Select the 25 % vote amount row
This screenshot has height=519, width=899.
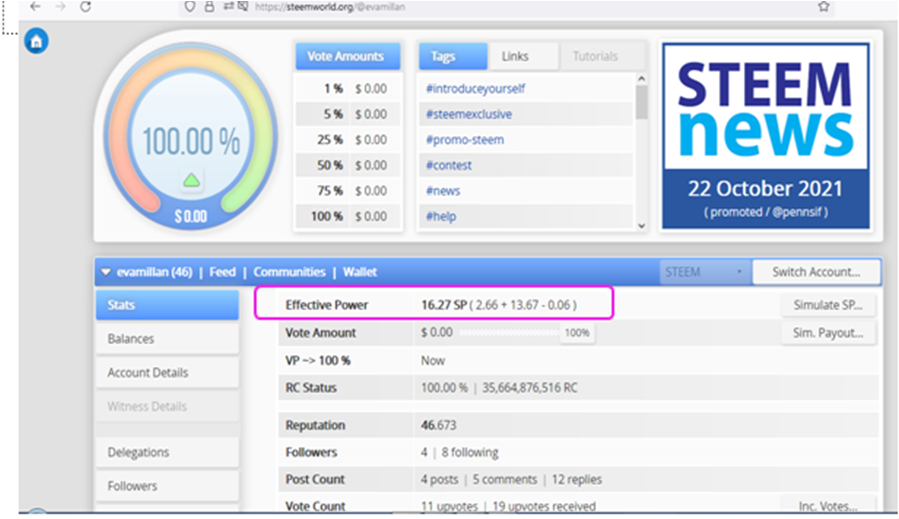click(x=348, y=140)
